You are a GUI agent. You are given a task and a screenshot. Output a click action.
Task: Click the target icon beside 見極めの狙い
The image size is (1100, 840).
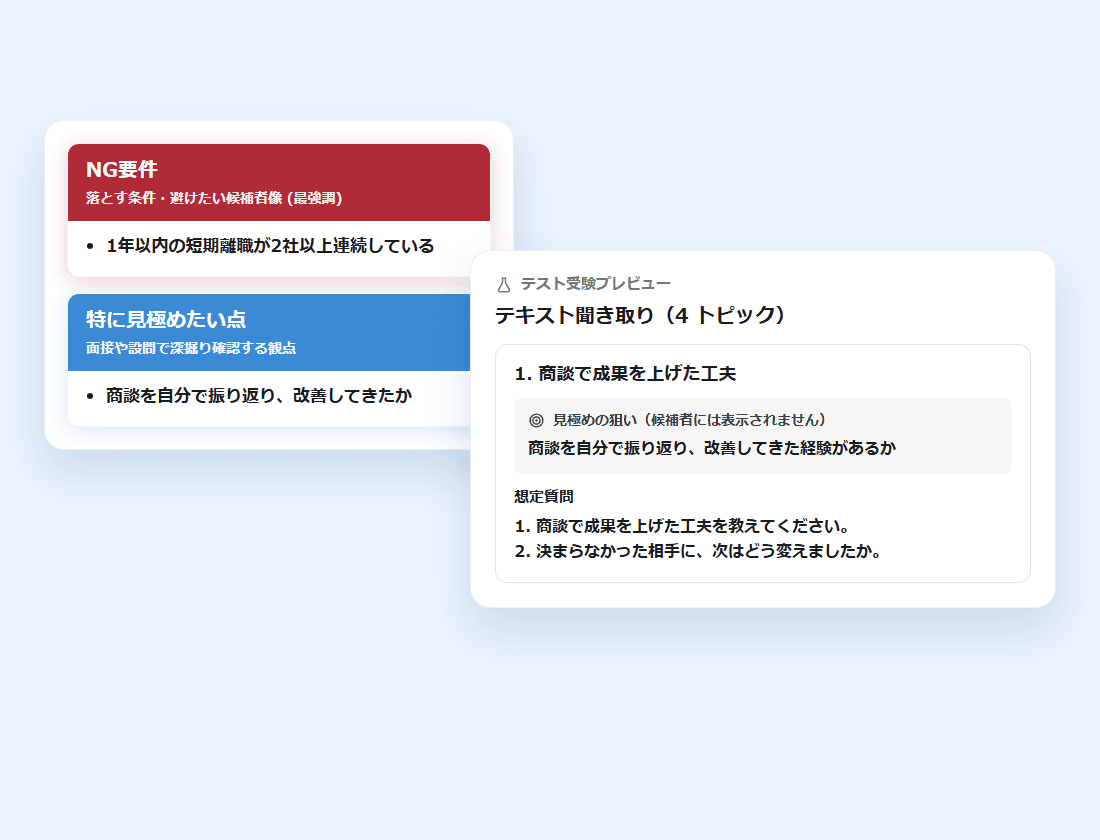pyautogui.click(x=536, y=420)
